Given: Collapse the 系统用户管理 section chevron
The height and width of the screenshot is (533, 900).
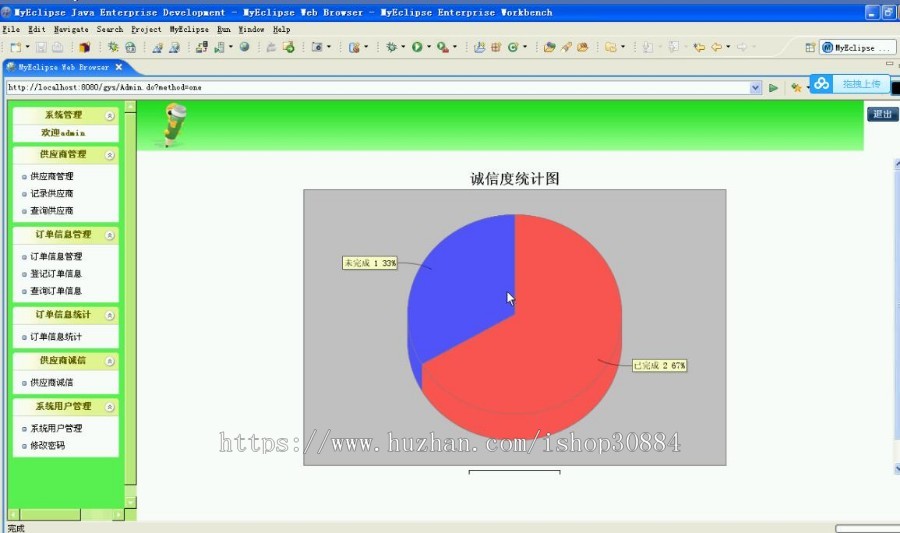Looking at the screenshot, I should (x=110, y=407).
